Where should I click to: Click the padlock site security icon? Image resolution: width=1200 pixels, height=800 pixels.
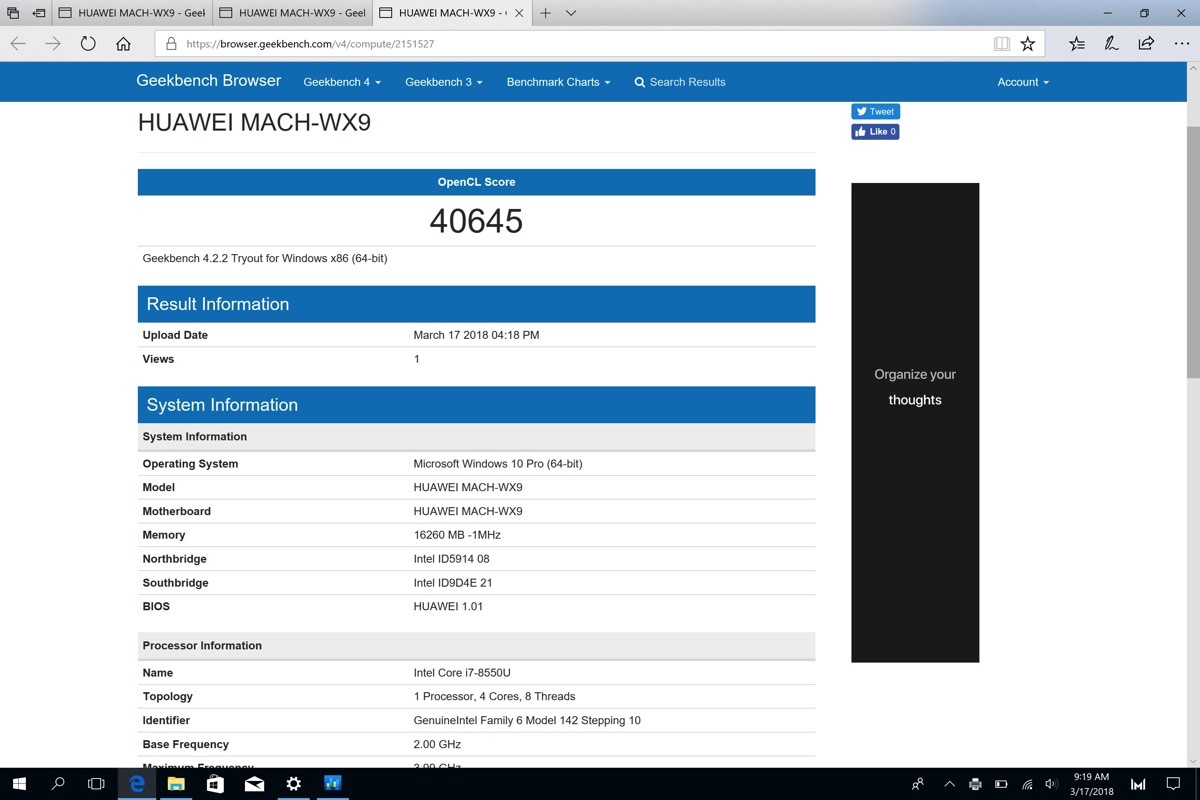(x=171, y=44)
